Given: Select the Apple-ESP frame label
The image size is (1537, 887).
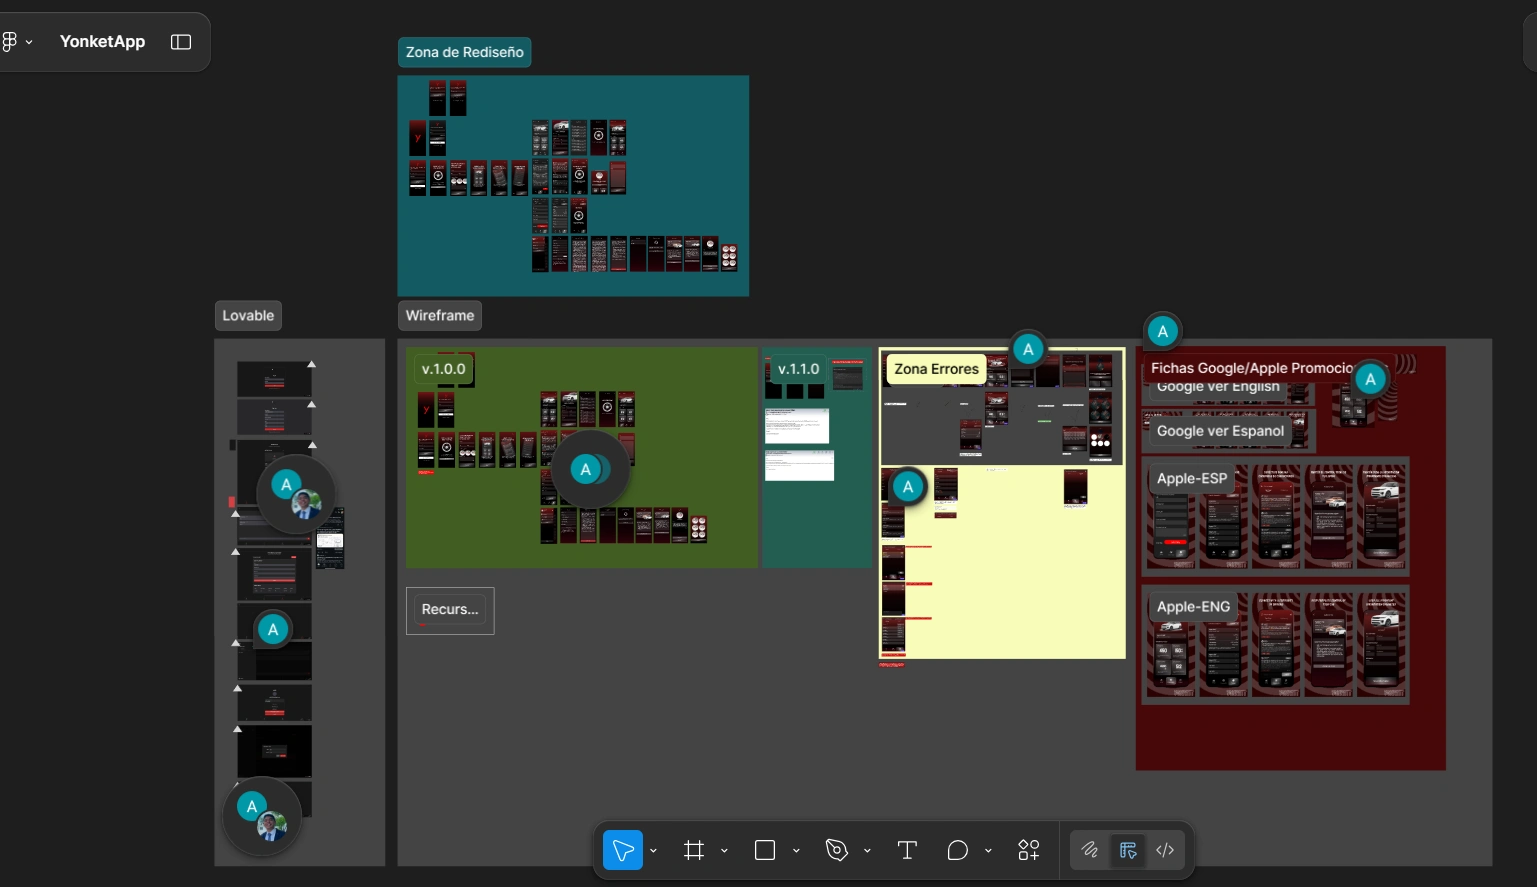Looking at the screenshot, I should [1192, 479].
